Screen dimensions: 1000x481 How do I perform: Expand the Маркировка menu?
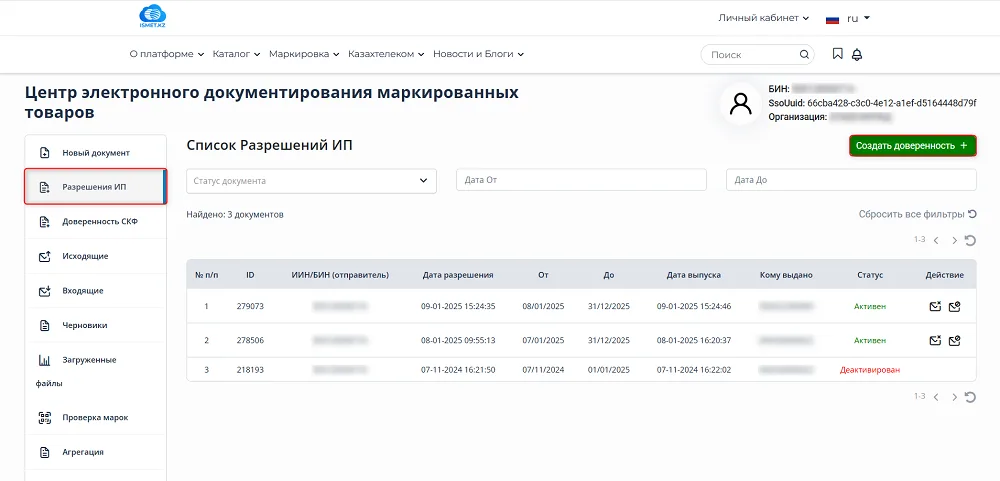tap(304, 54)
